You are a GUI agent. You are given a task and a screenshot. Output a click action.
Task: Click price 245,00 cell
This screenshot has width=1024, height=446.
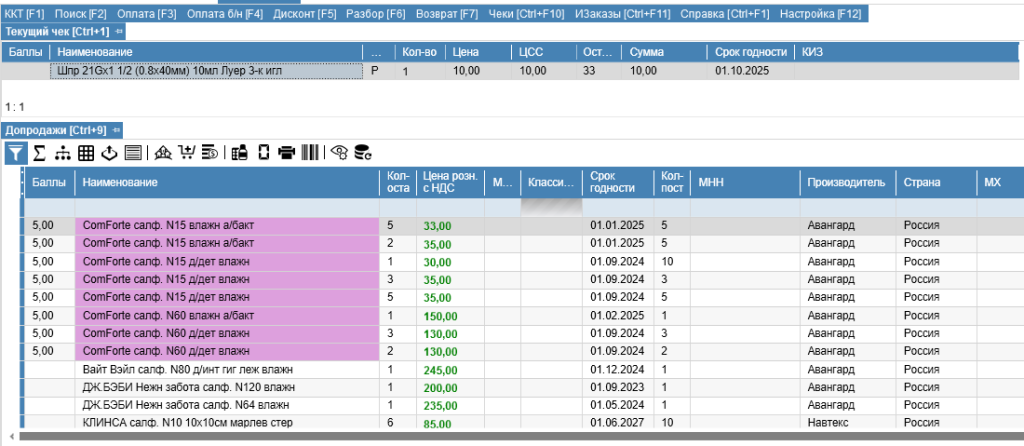[x=451, y=370]
